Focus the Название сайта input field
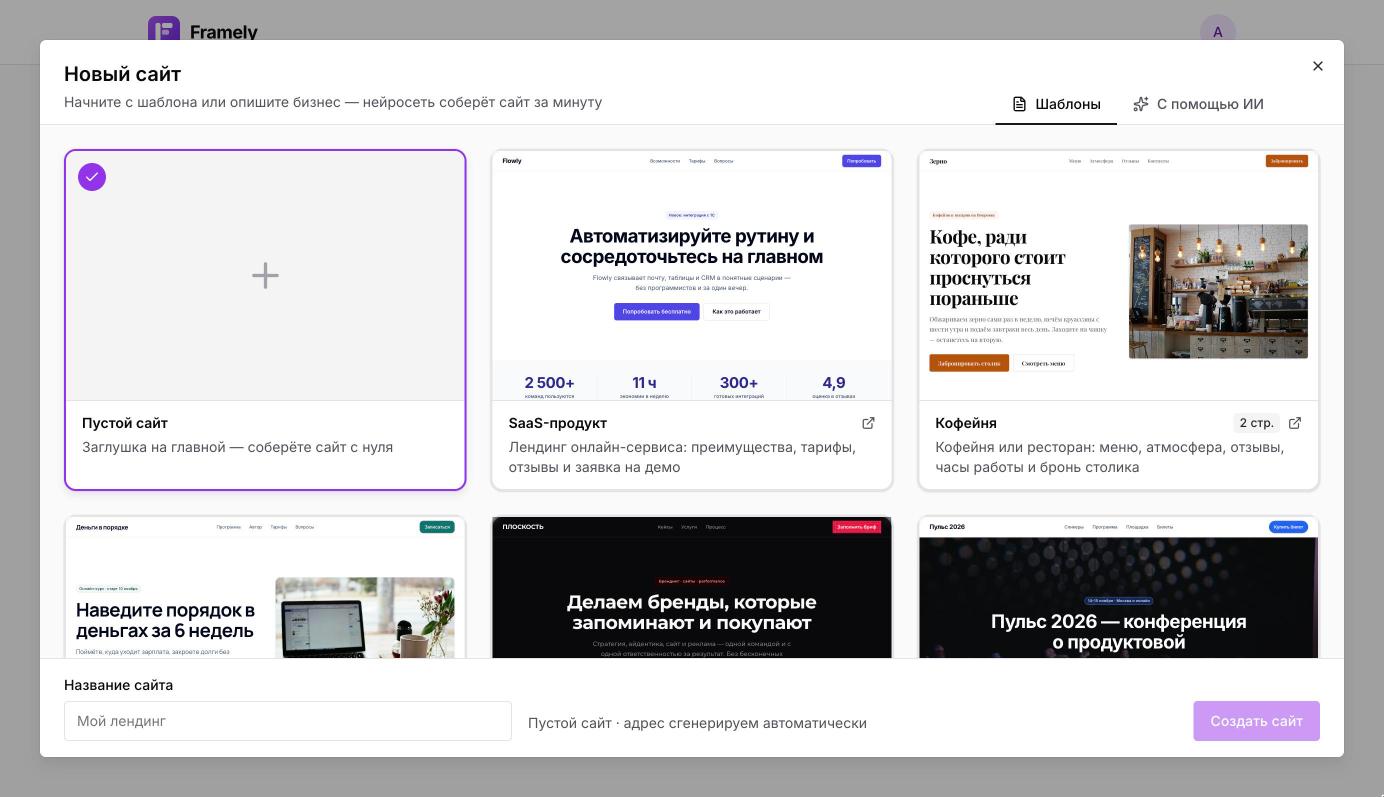The width and height of the screenshot is (1384, 797). click(288, 721)
